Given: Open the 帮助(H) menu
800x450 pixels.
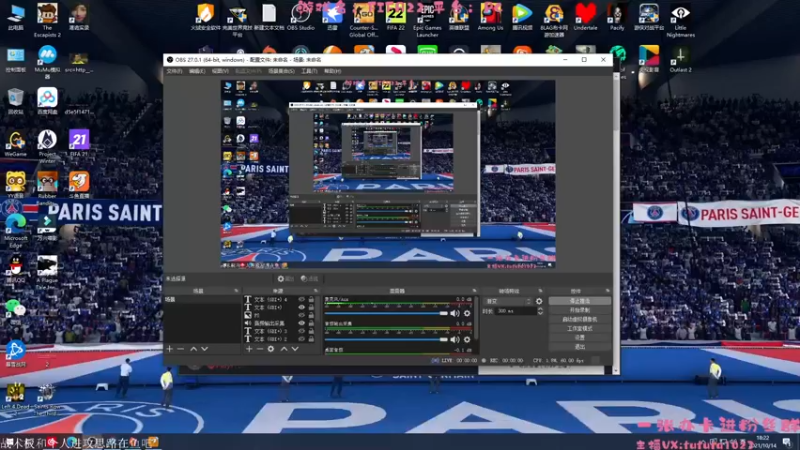Looking at the screenshot, I should pos(333,71).
